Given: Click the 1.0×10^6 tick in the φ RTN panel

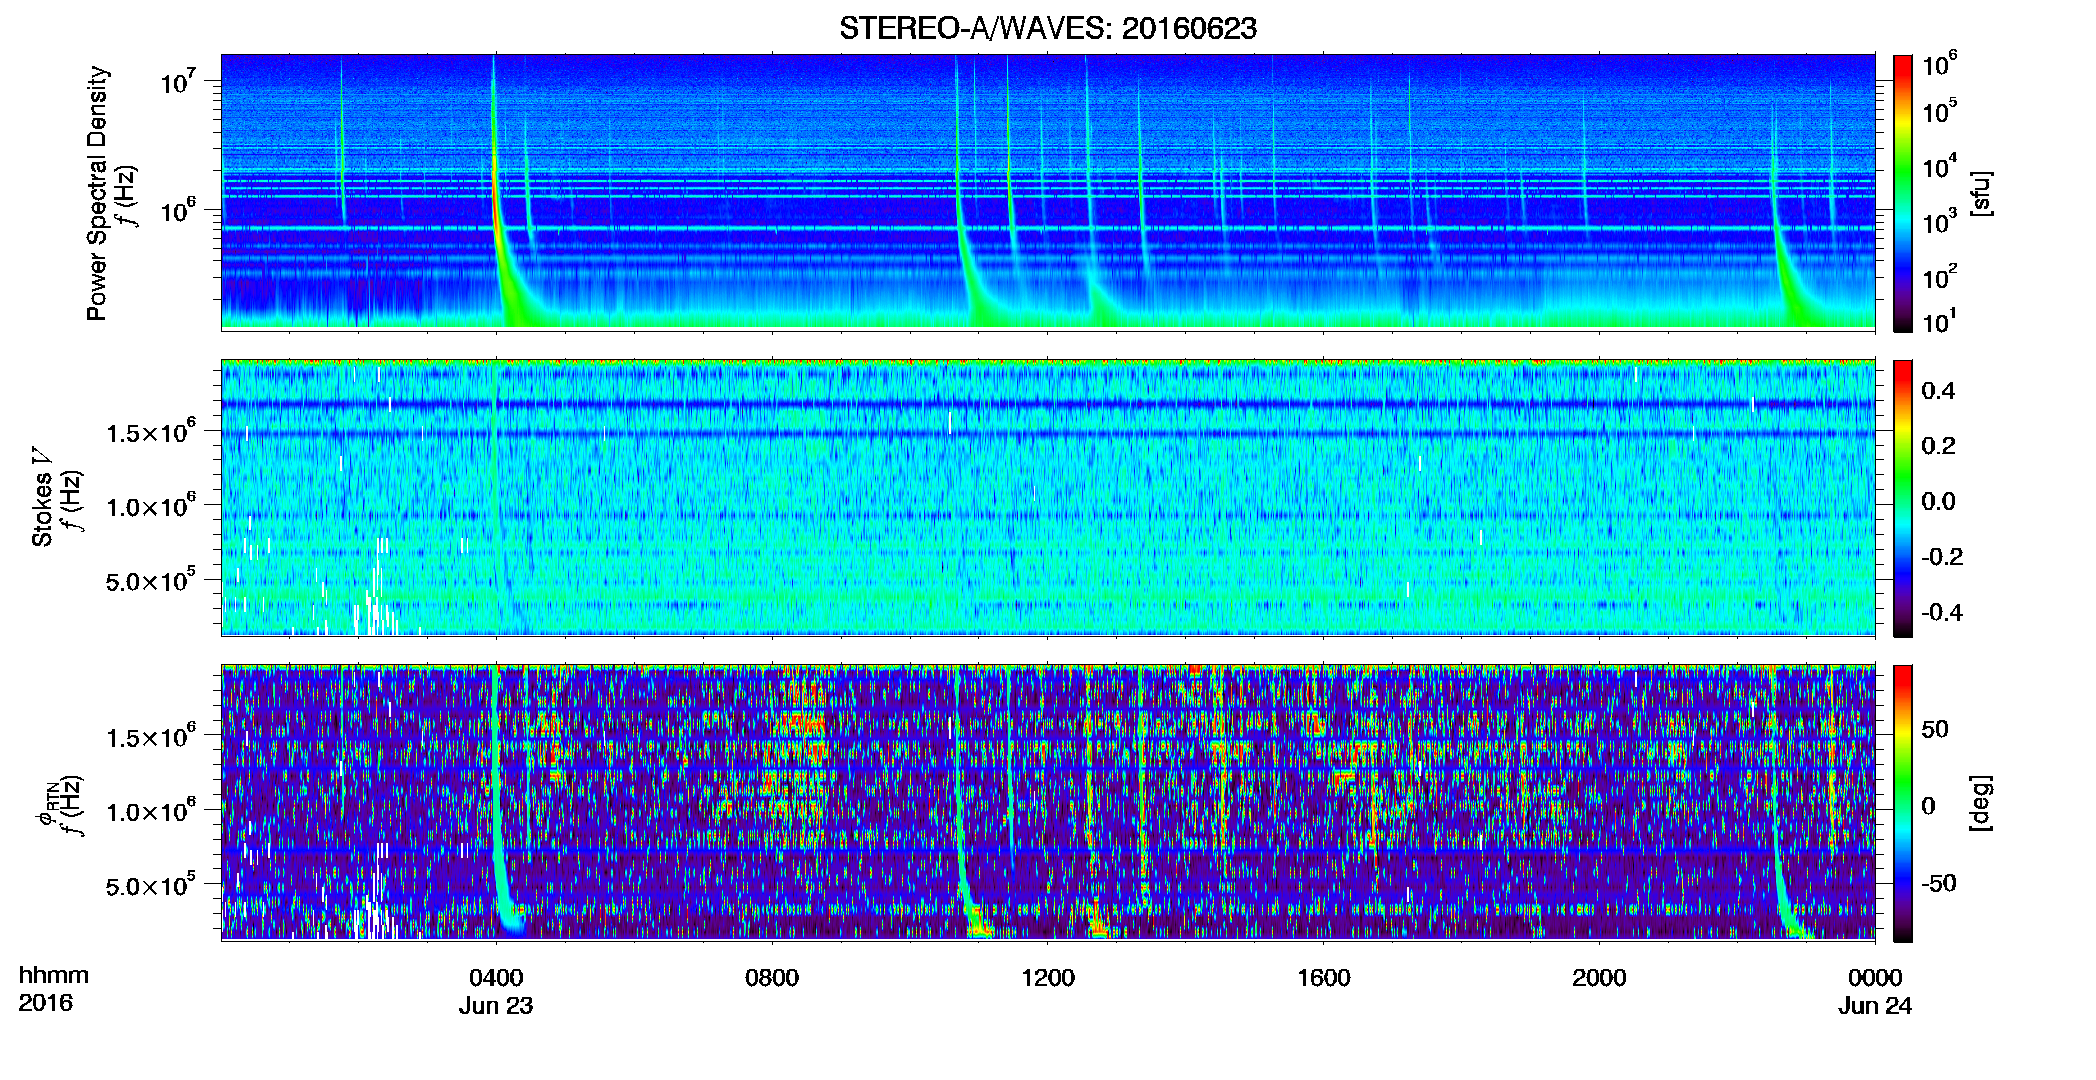Looking at the screenshot, I should pos(151,811).
